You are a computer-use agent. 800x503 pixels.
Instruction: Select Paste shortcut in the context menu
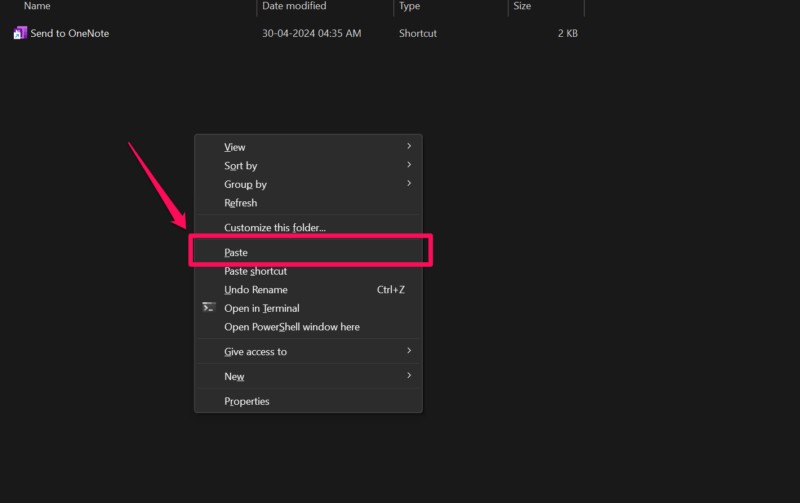pyautogui.click(x=255, y=271)
